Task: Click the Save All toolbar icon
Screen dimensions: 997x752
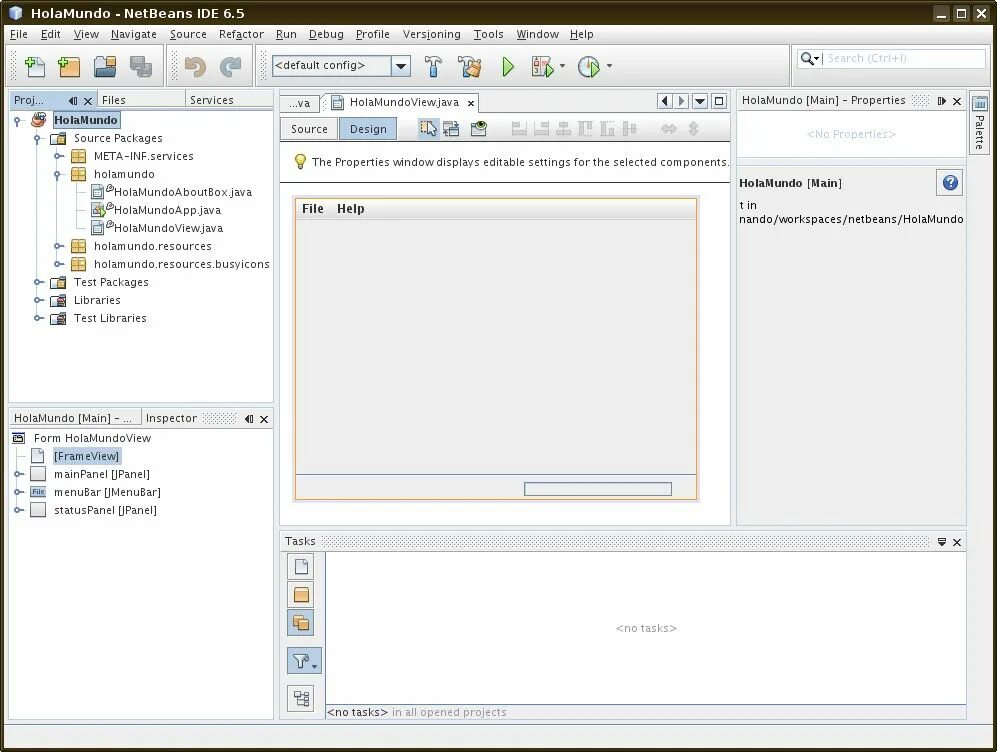Action: (141, 66)
